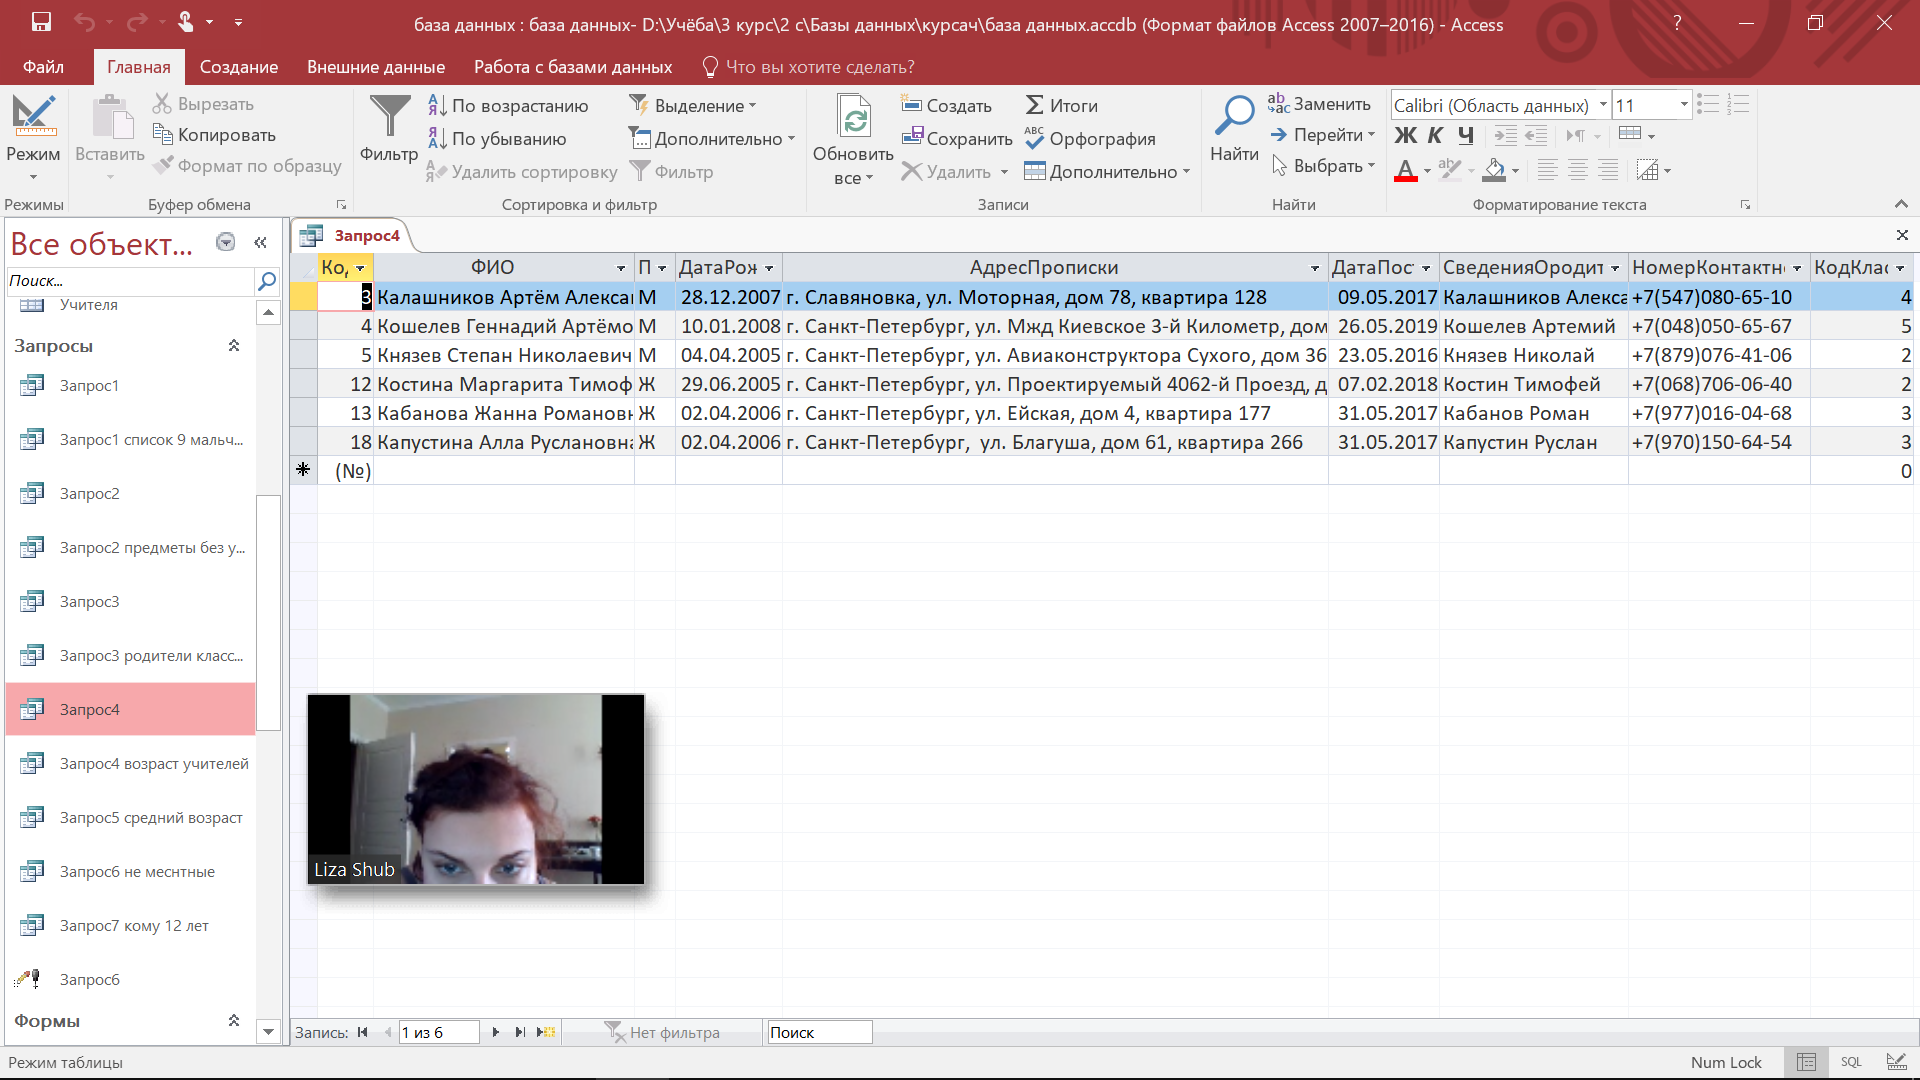
Task: Click the Итоги totals sigma button
Action: [1061, 106]
